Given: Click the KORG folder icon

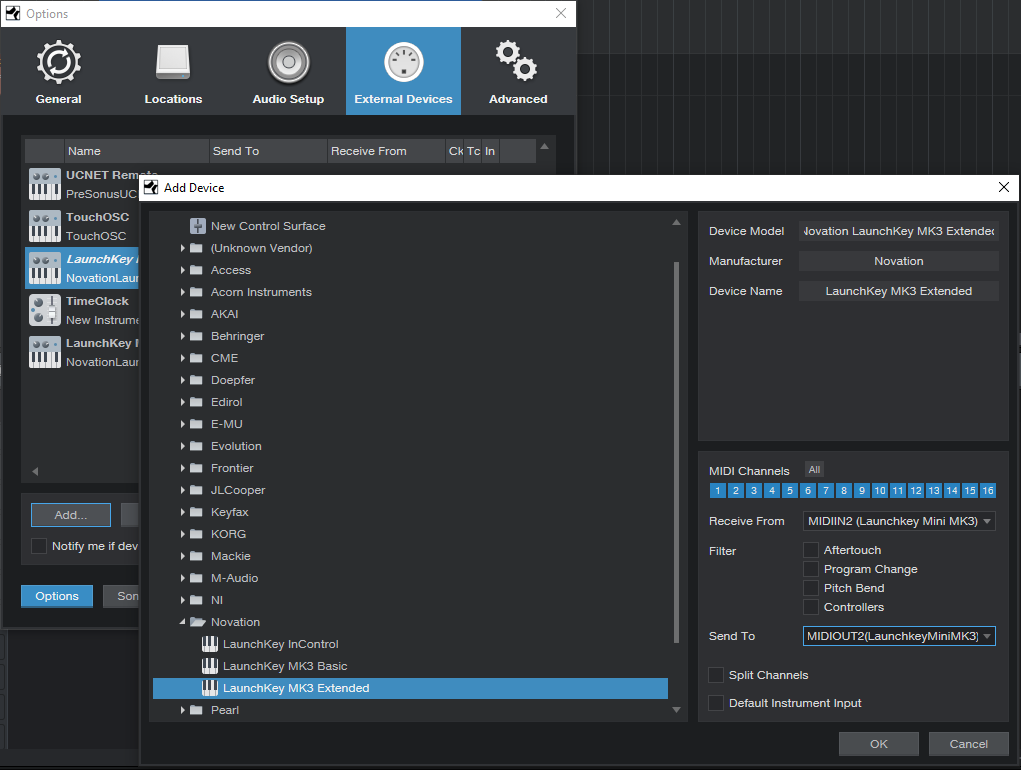Looking at the screenshot, I should pos(196,534).
